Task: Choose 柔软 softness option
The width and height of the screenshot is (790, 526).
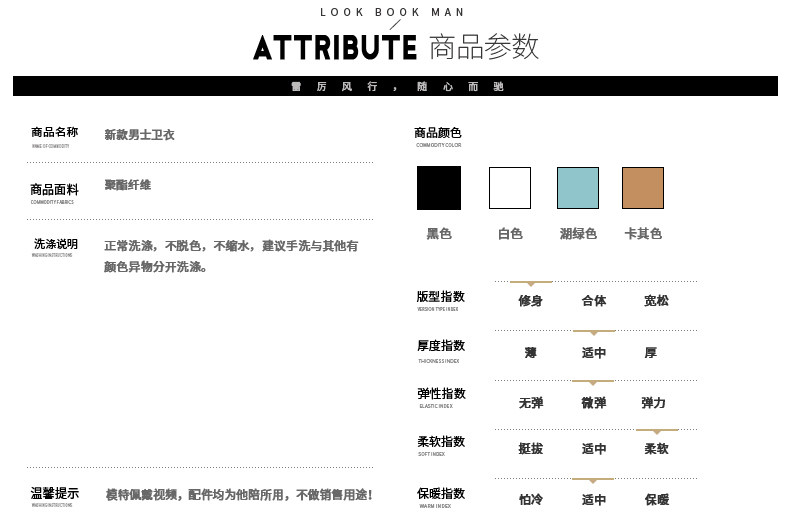Action: pos(656,449)
